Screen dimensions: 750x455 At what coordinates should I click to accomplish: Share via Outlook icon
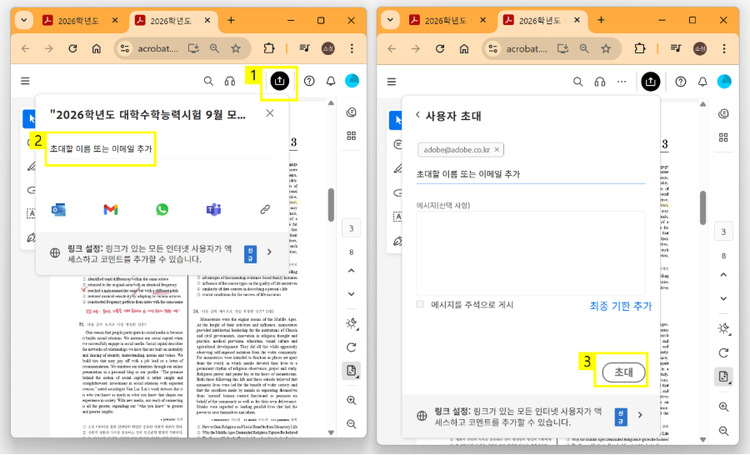[58, 210]
